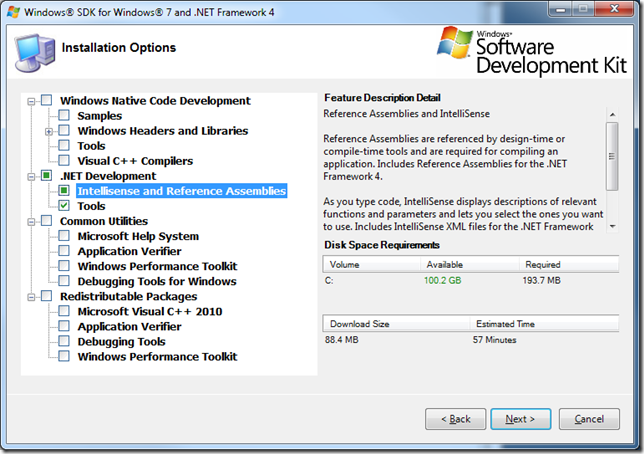Toggle the .NET Development checkbox
The image size is (644, 454).
tap(46, 176)
